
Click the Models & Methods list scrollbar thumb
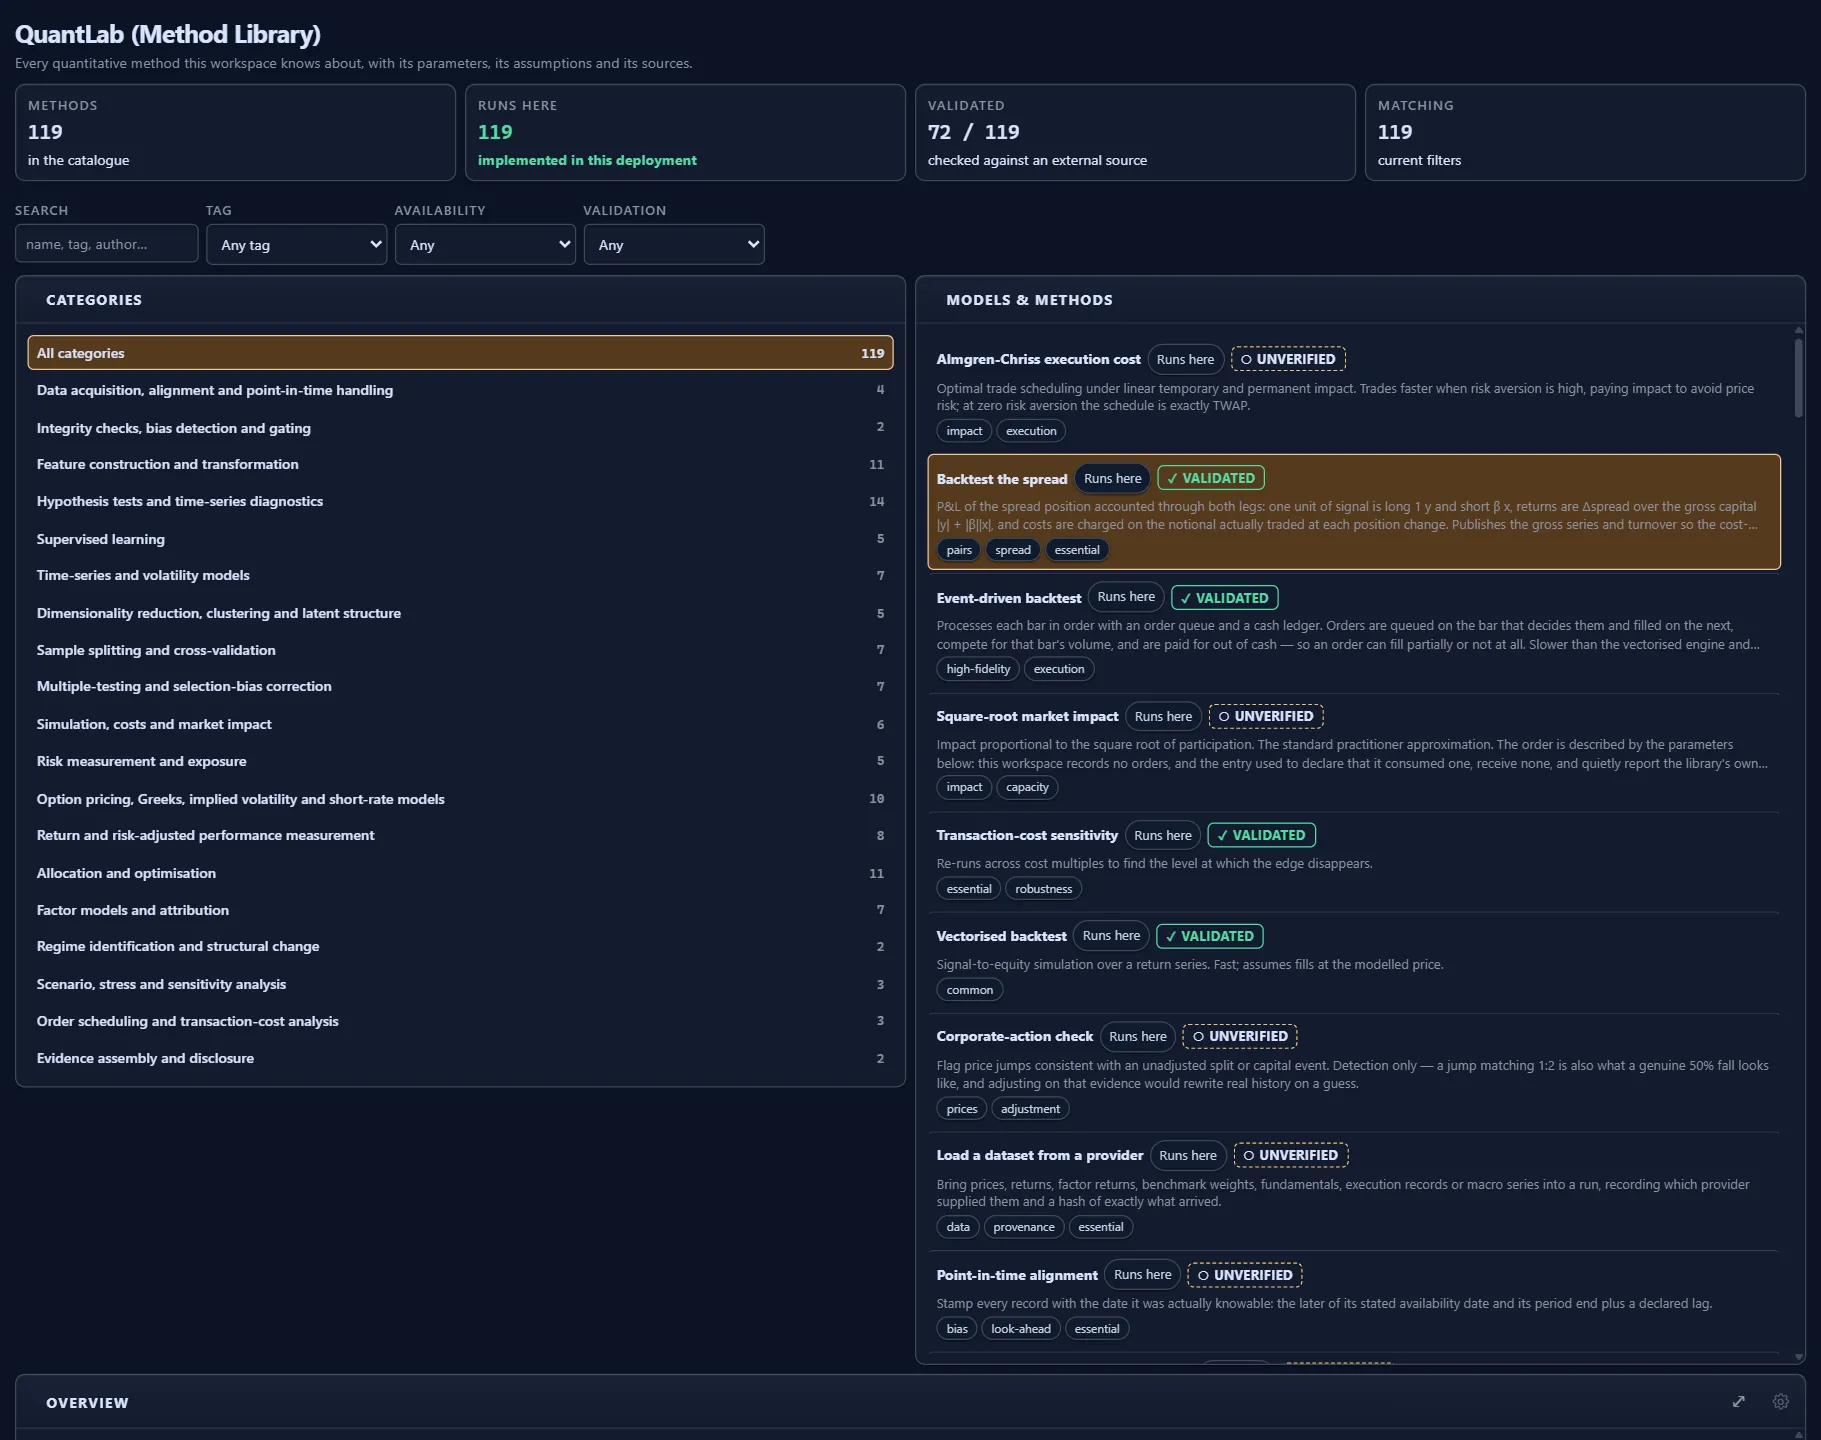click(1798, 378)
